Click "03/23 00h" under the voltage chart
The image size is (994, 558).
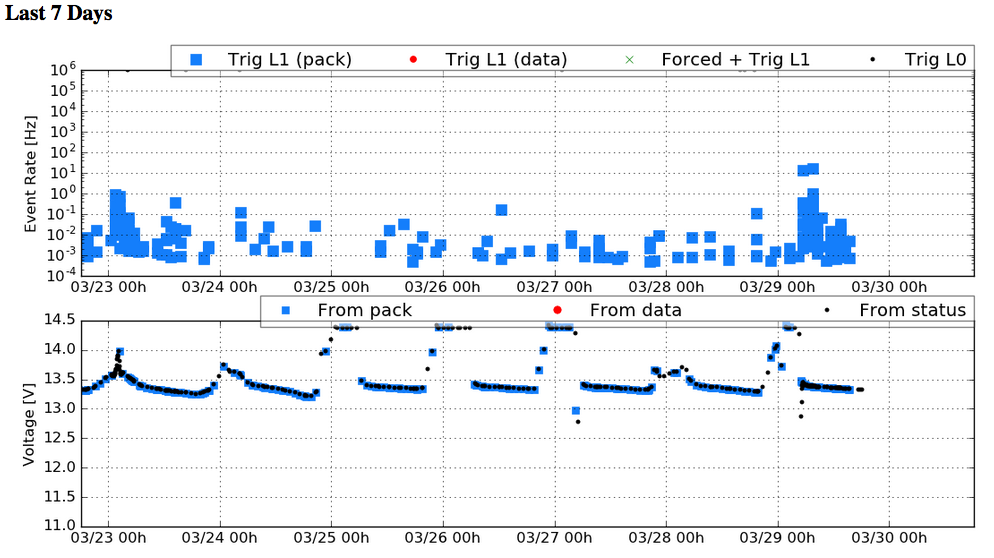click(x=108, y=538)
